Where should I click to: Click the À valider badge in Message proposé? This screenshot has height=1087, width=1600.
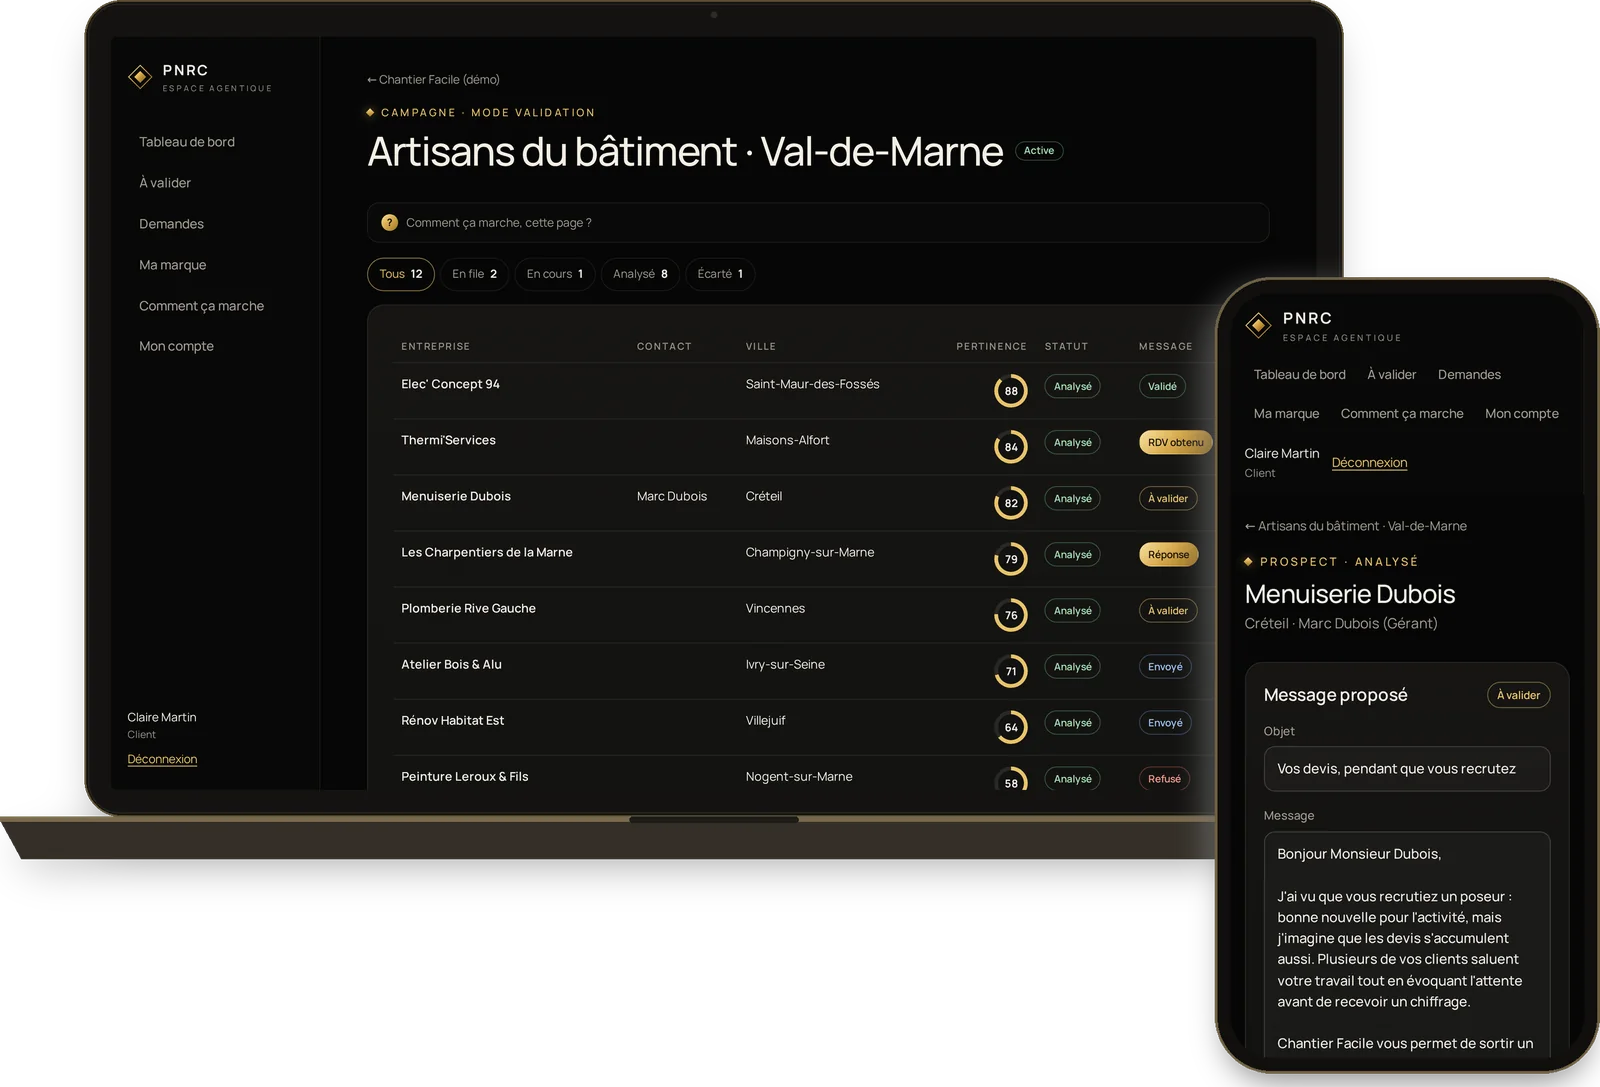1518,695
